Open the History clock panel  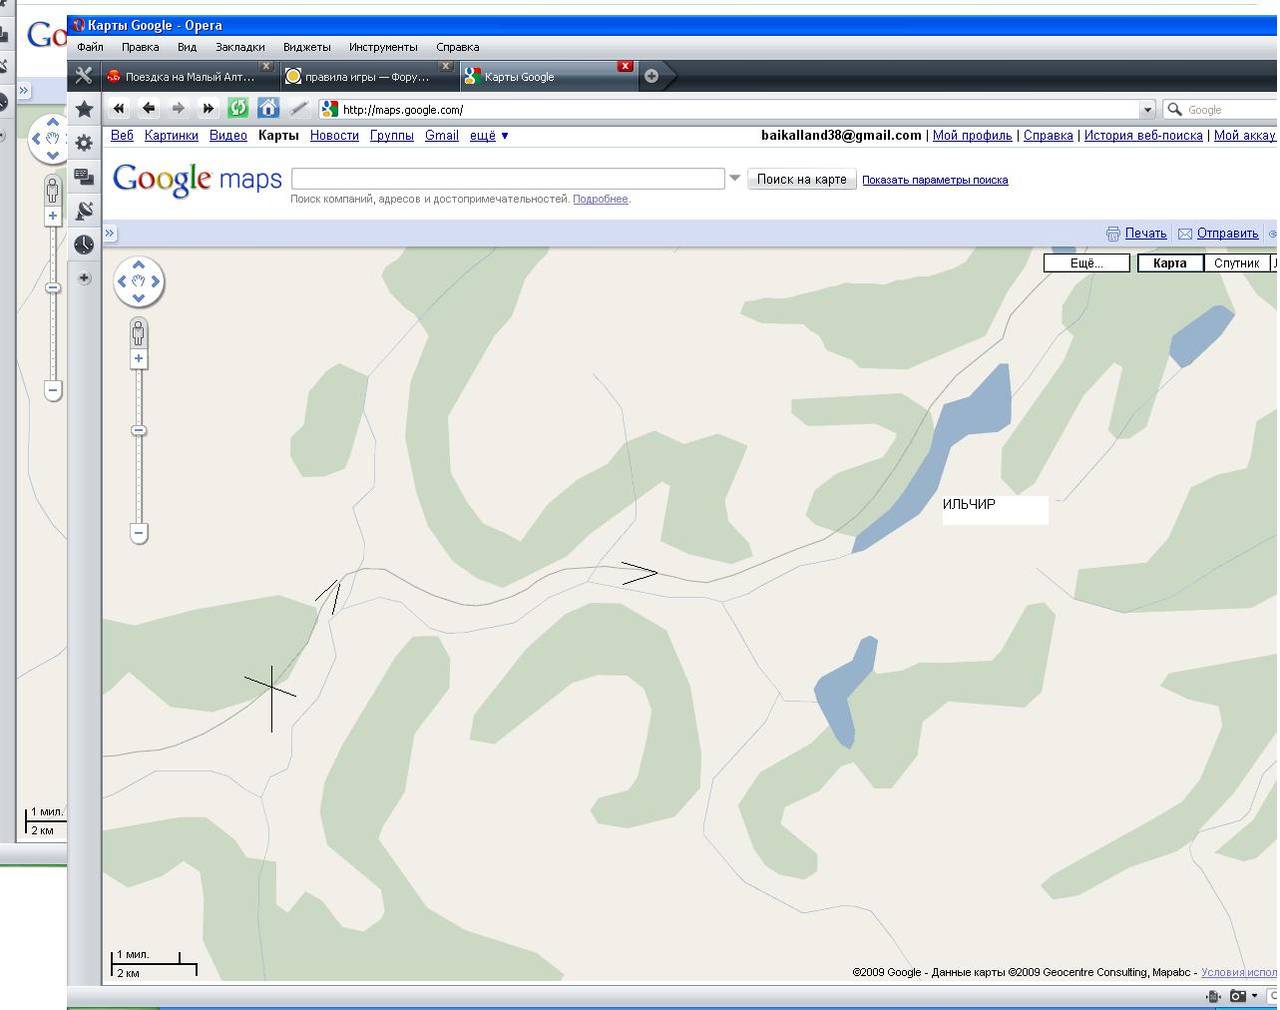point(84,244)
